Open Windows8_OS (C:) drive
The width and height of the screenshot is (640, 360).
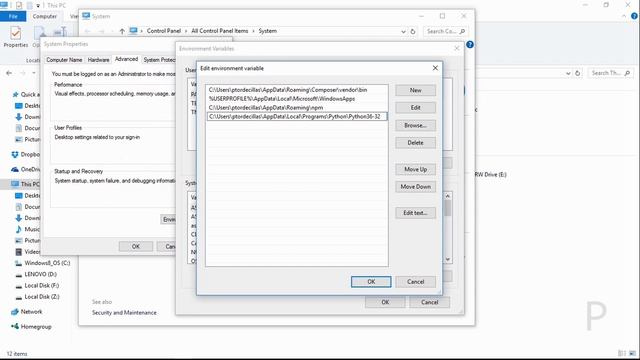pyautogui.click(x=43, y=263)
